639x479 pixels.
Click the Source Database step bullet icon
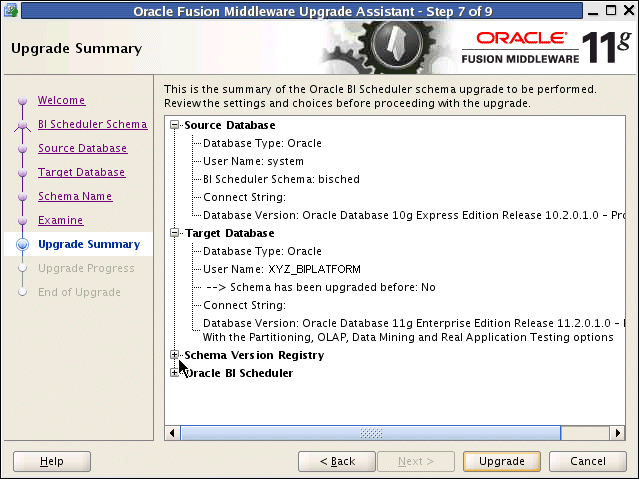(22, 148)
